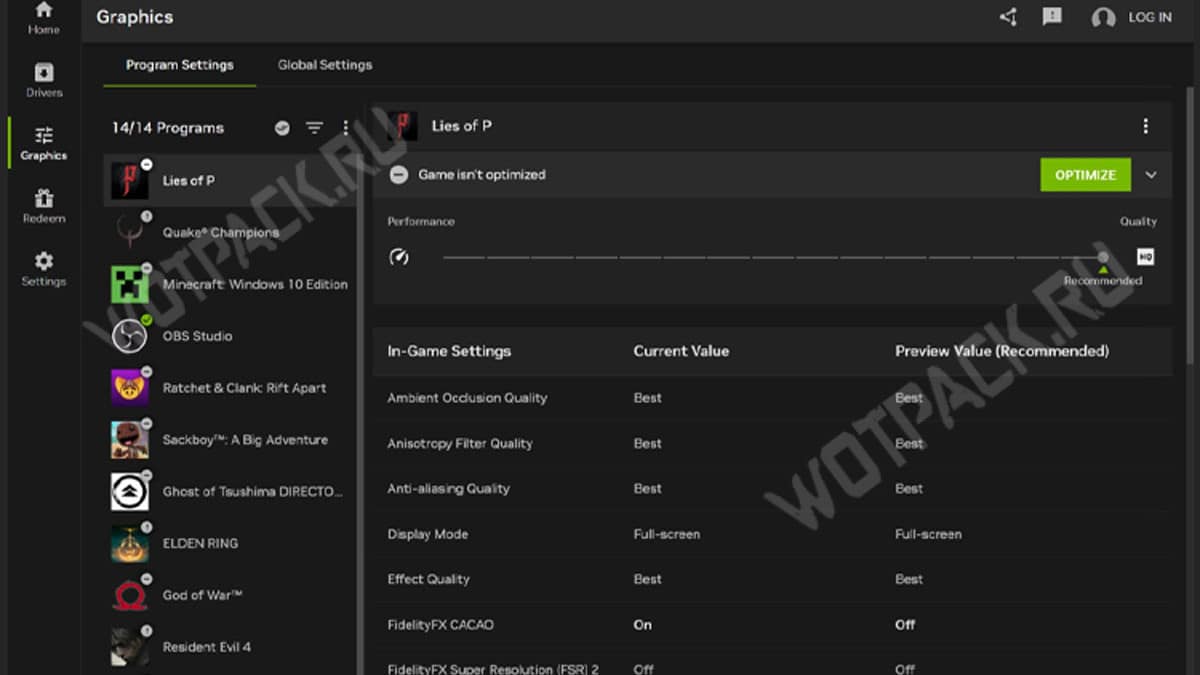
Task: Click the Lies of P header game icon
Action: (402, 126)
